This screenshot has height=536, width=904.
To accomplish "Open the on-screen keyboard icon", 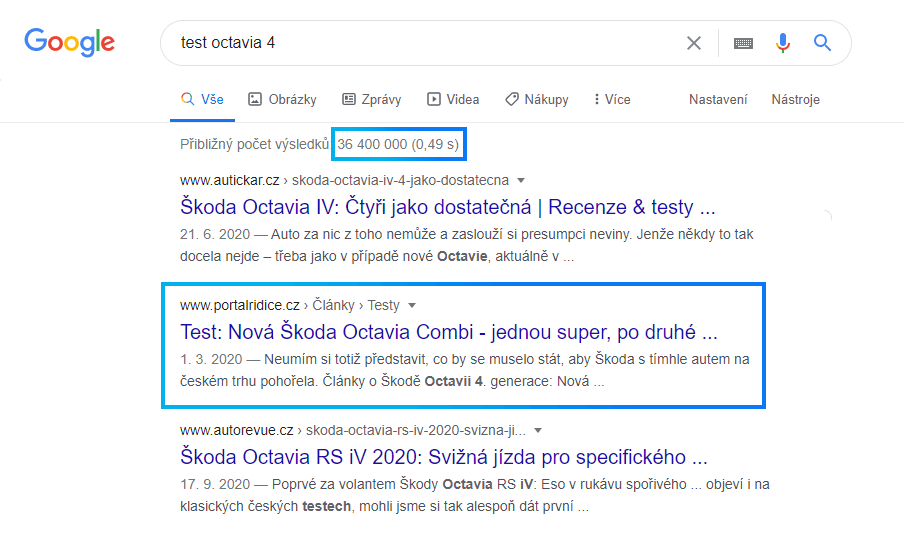I will click(x=743, y=43).
